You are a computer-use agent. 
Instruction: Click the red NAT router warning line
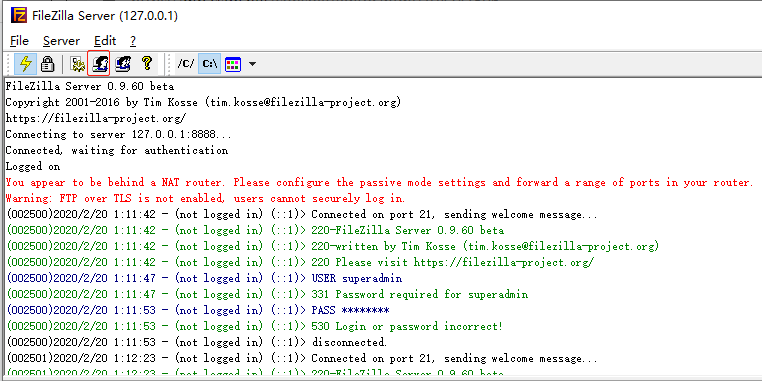click(x=379, y=182)
